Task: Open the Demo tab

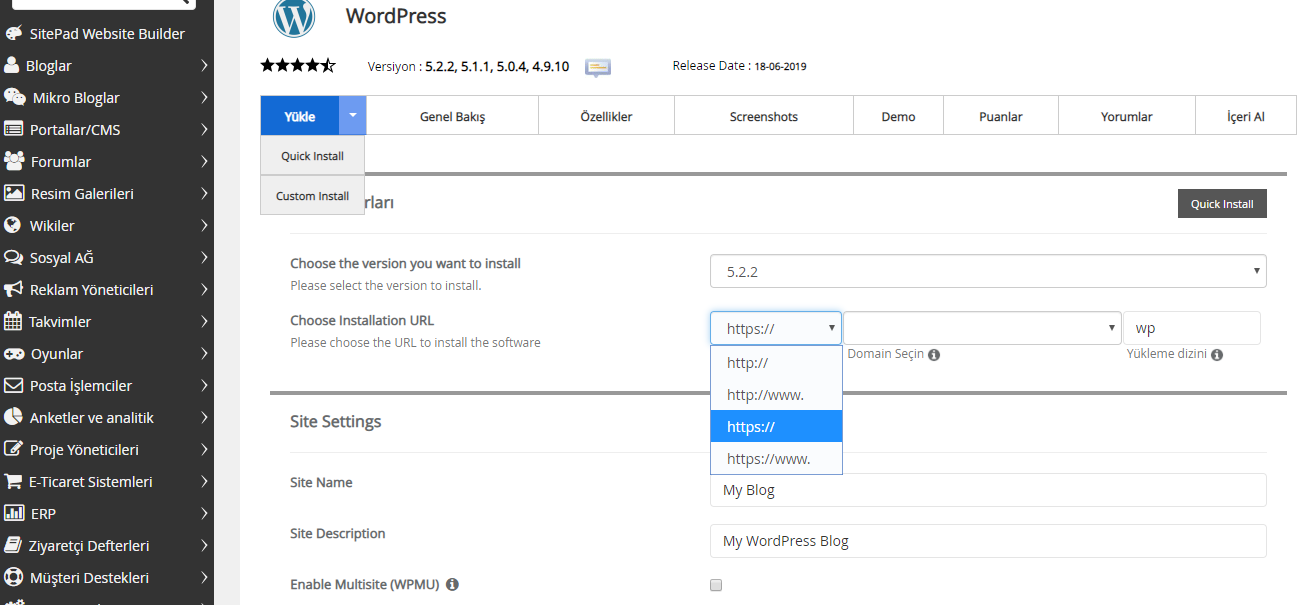Action: pos(899,116)
